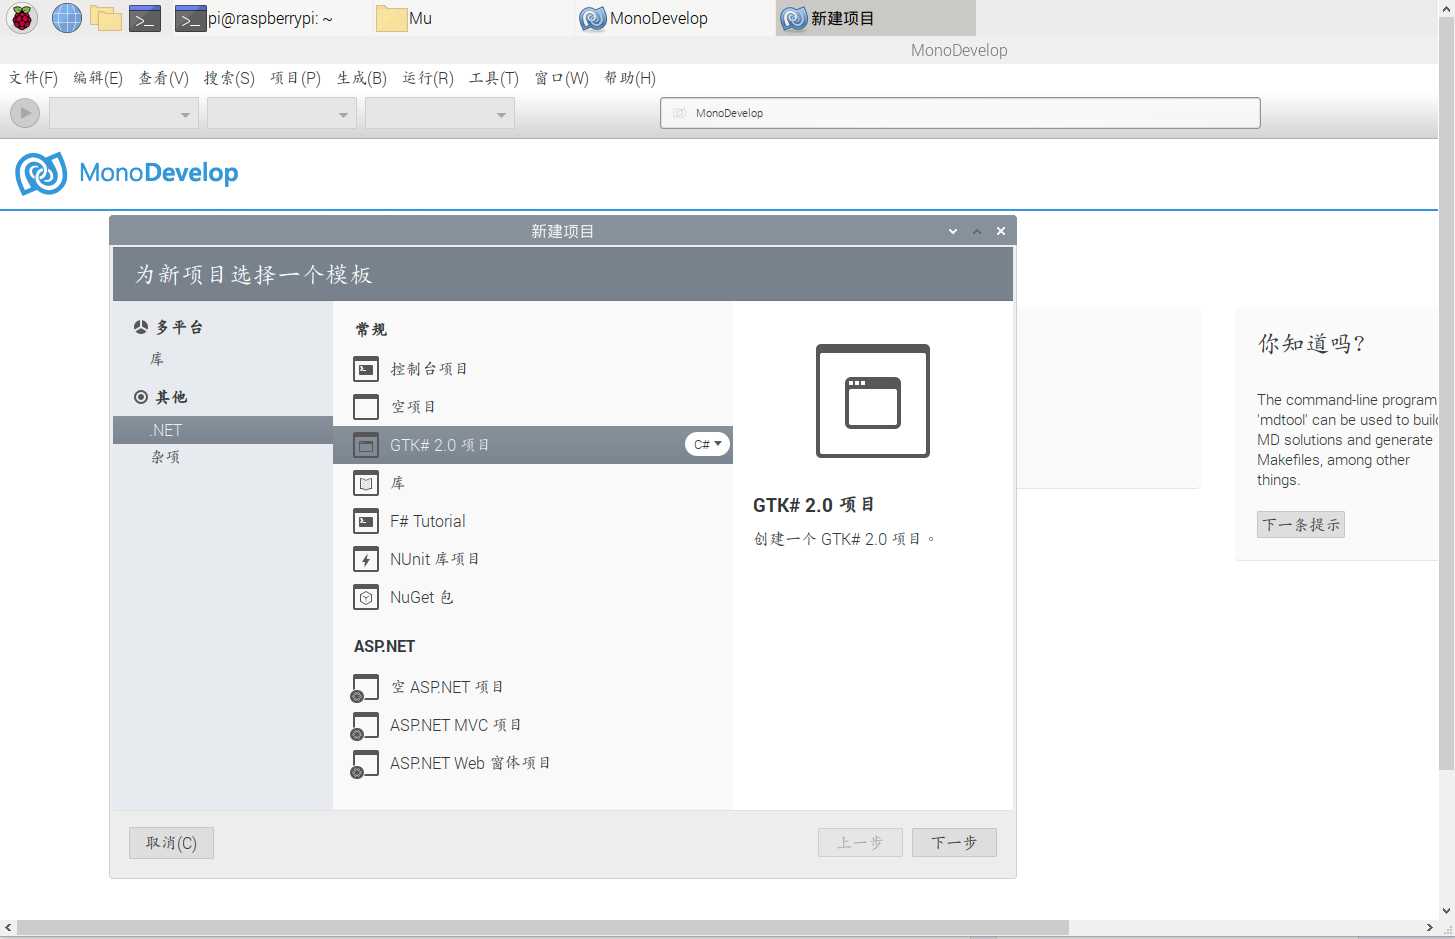Viewport: 1455px width, 939px height.
Task: Select the 杂项 category
Action: click(x=165, y=457)
